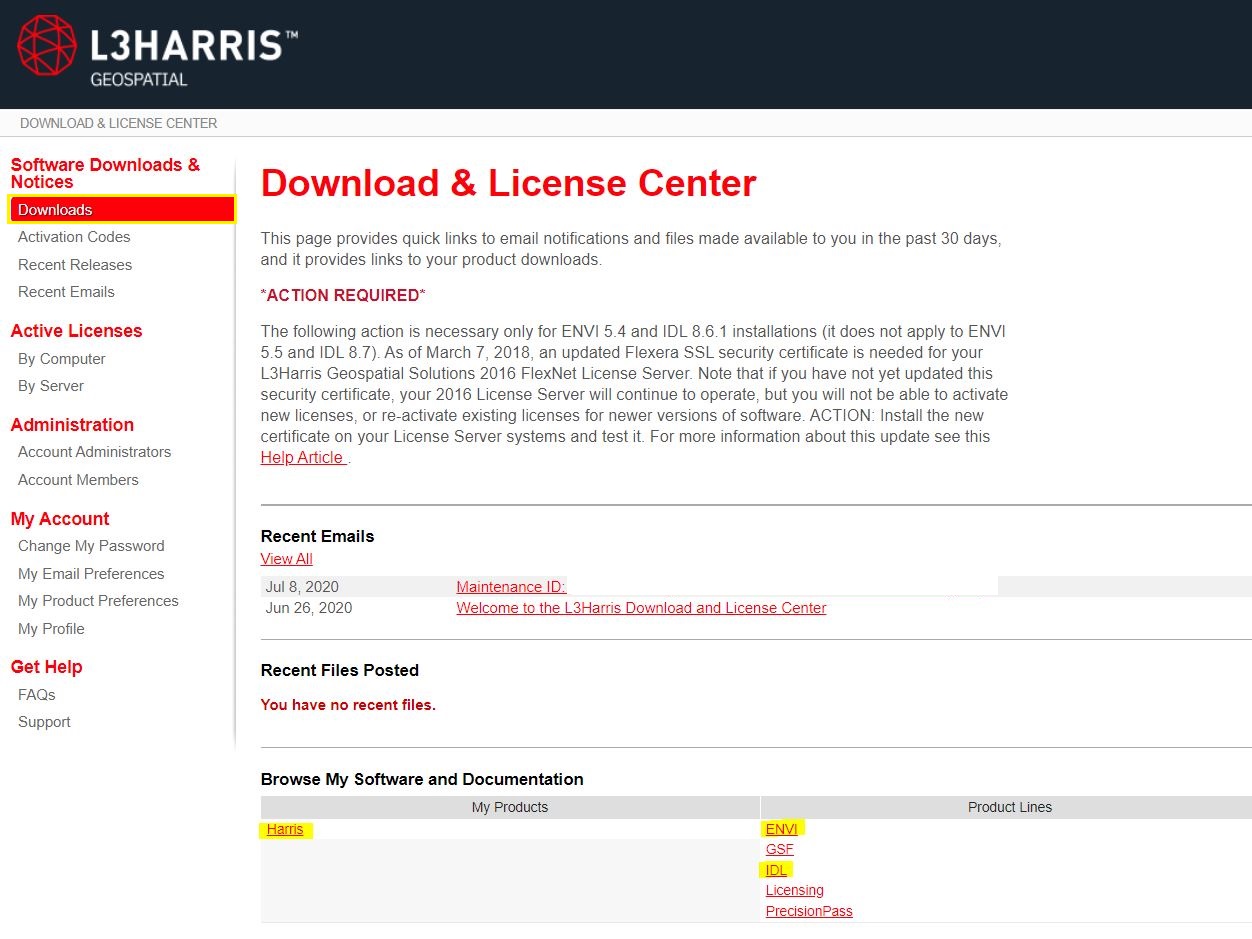Open the Harris product link
Image resolution: width=1252 pixels, height=939 pixels.
(285, 829)
